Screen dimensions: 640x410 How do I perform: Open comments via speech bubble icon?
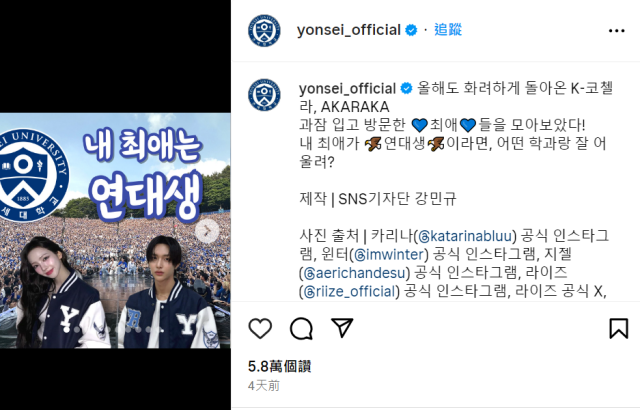point(301,328)
